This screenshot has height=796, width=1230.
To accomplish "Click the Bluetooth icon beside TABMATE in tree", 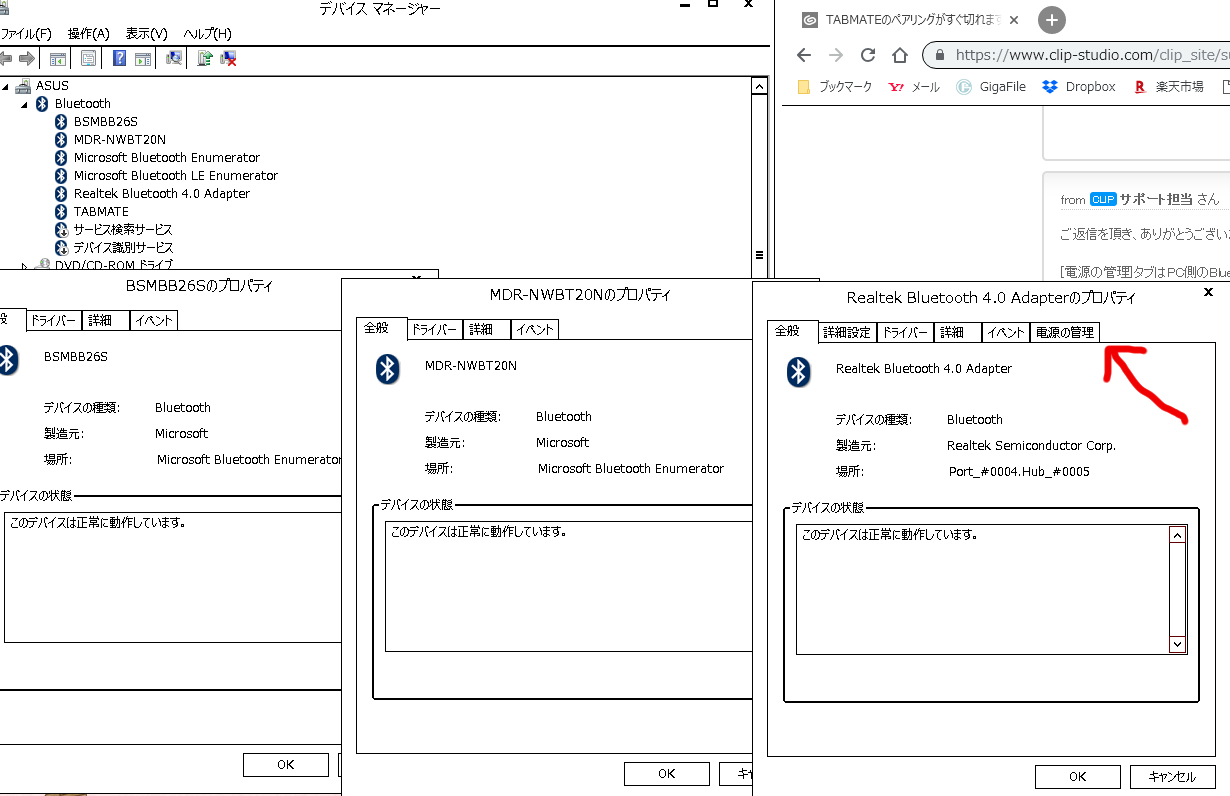I will [x=62, y=212].
